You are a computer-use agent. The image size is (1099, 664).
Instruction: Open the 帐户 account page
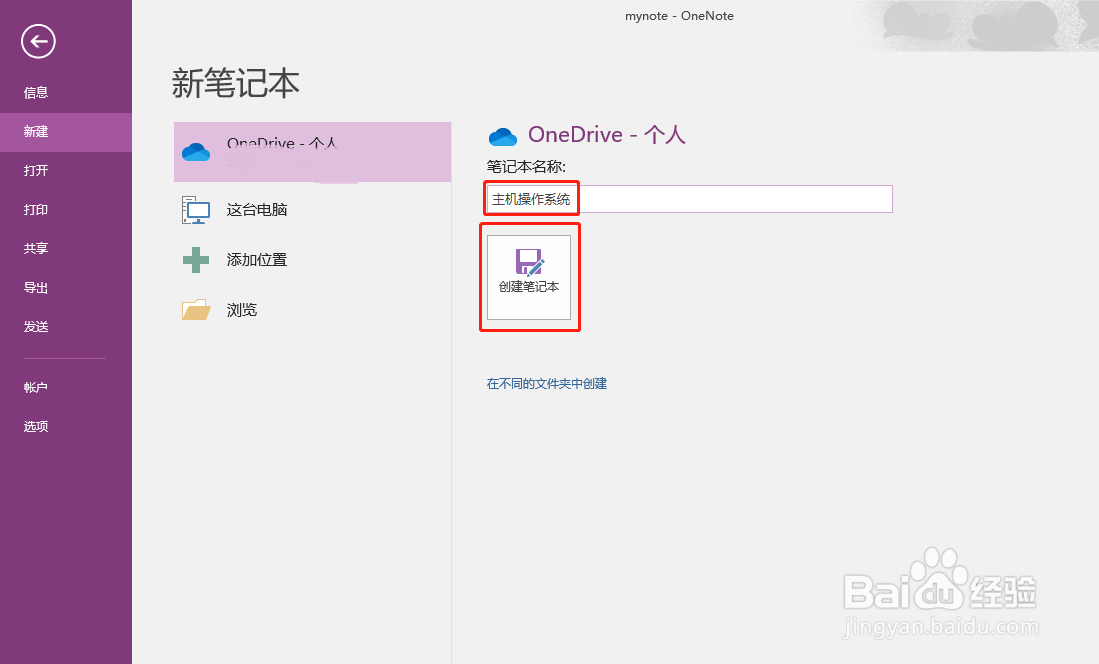coord(66,387)
